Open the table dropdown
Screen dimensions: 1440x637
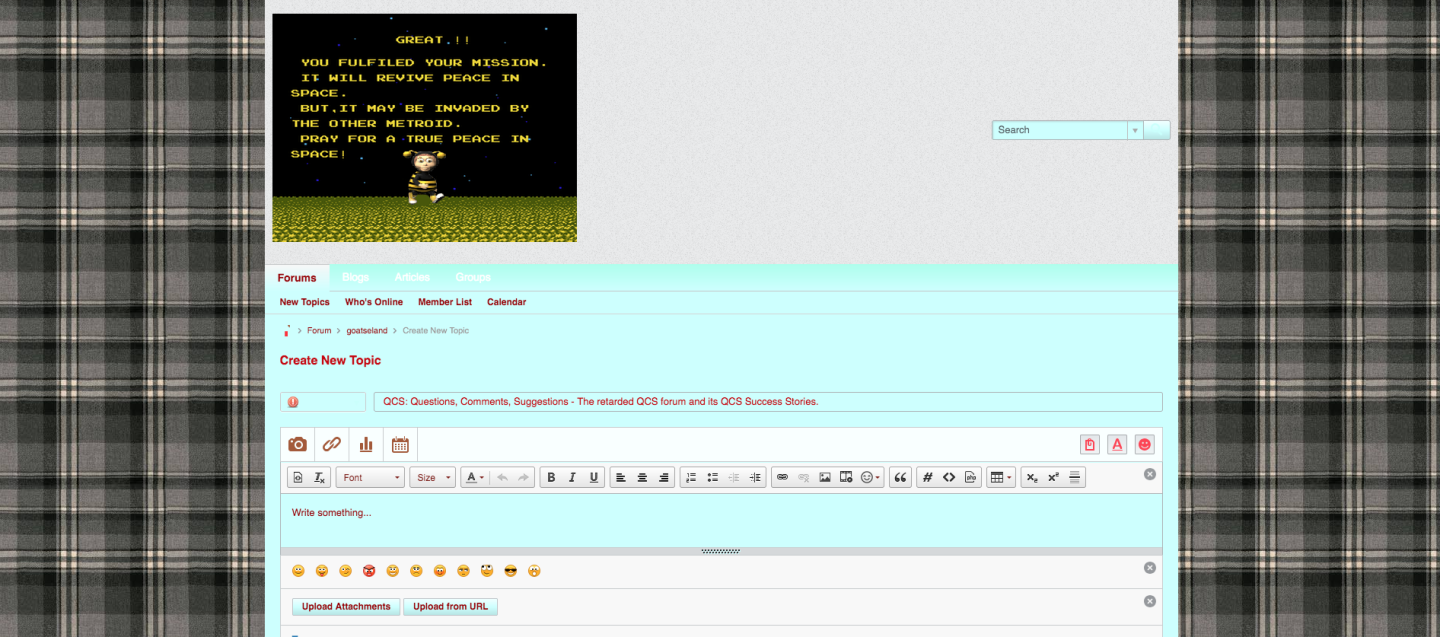[1000, 478]
